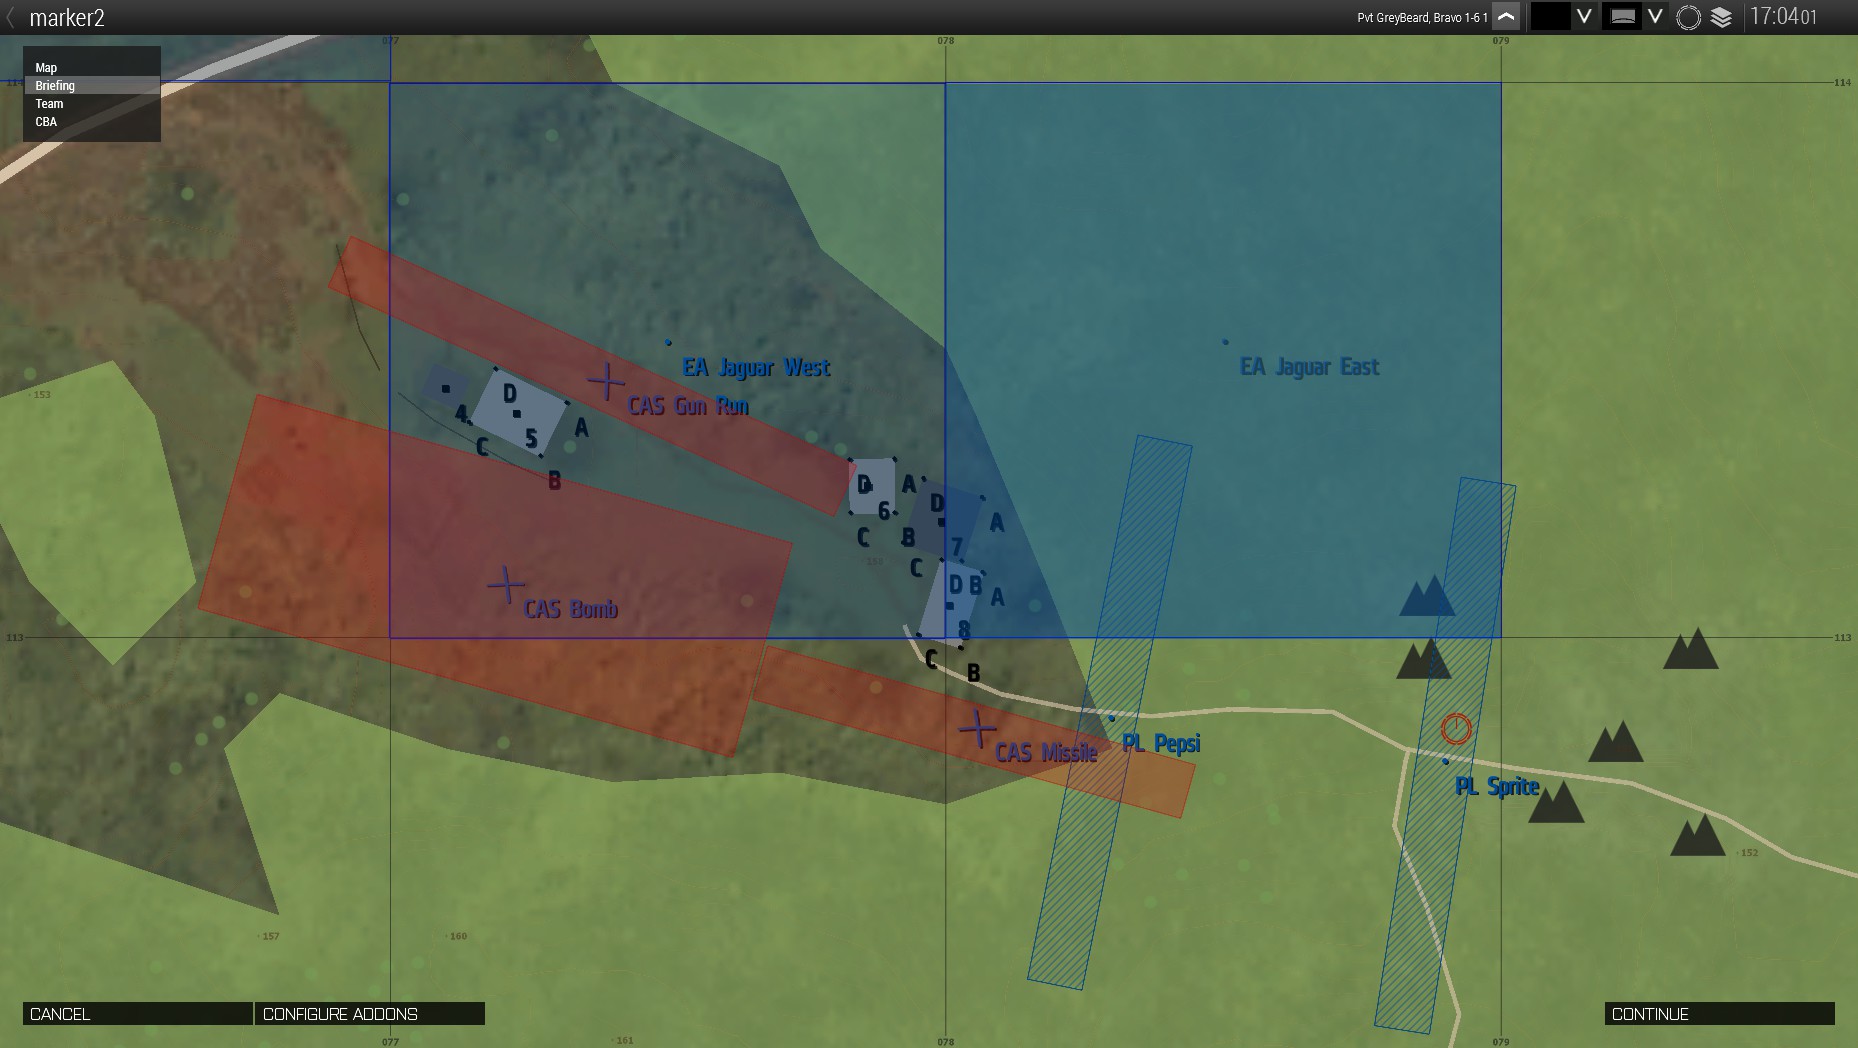Viewport: 1858px width, 1048px height.
Task: Click the cross marker for CAS Missile
Action: click(977, 729)
